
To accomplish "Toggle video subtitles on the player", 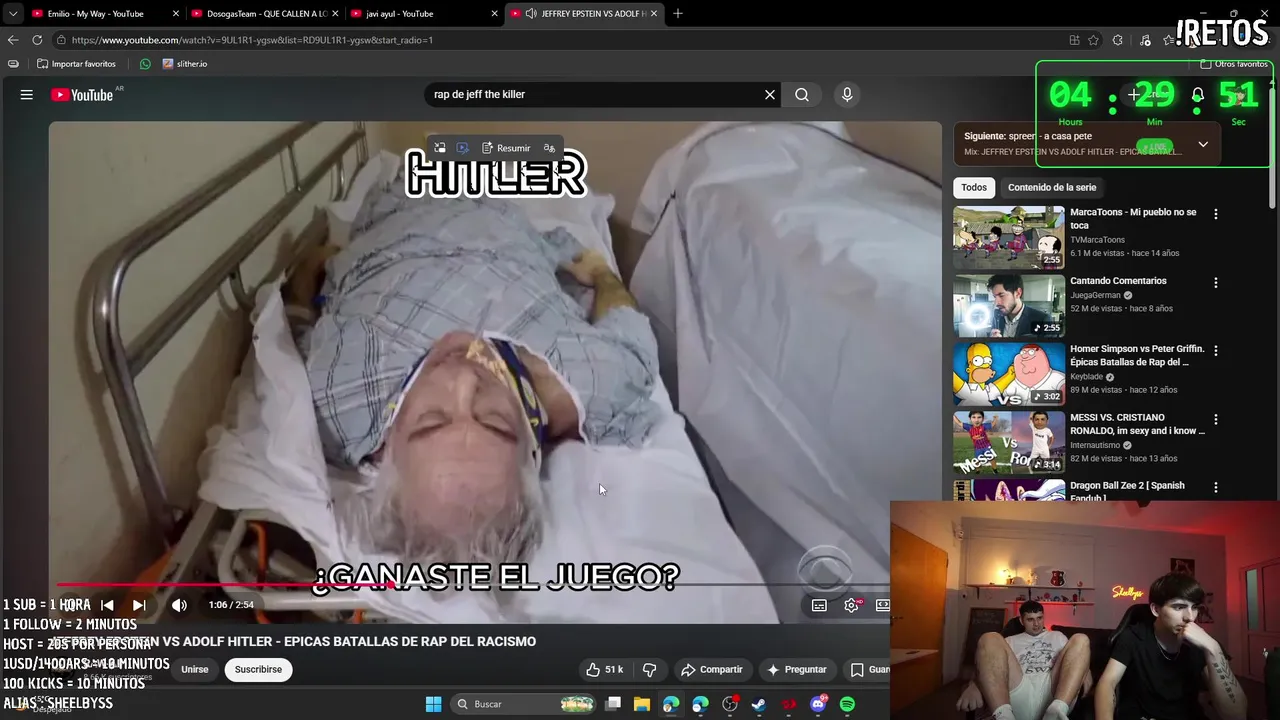I will [x=819, y=605].
